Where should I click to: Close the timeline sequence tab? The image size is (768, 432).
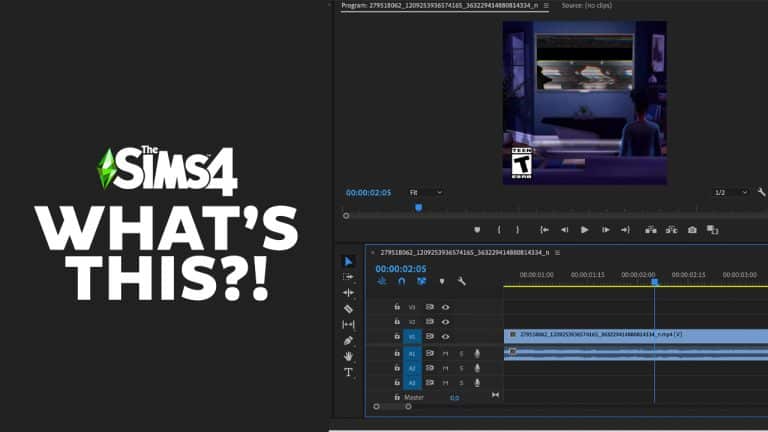373,253
